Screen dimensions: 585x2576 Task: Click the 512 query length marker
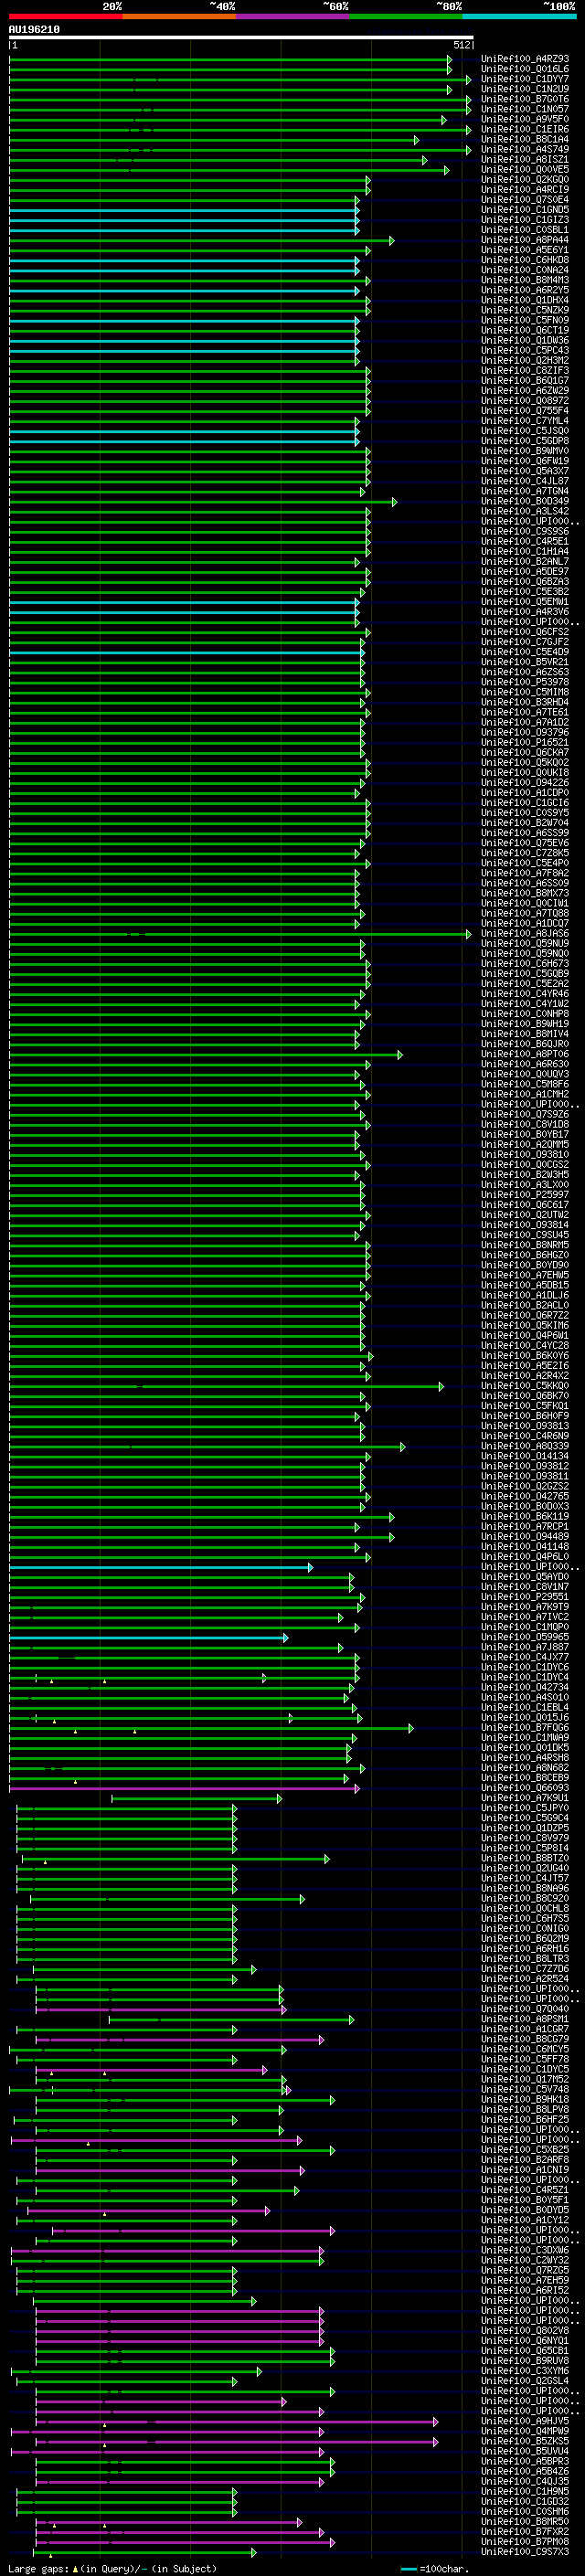coord(462,45)
